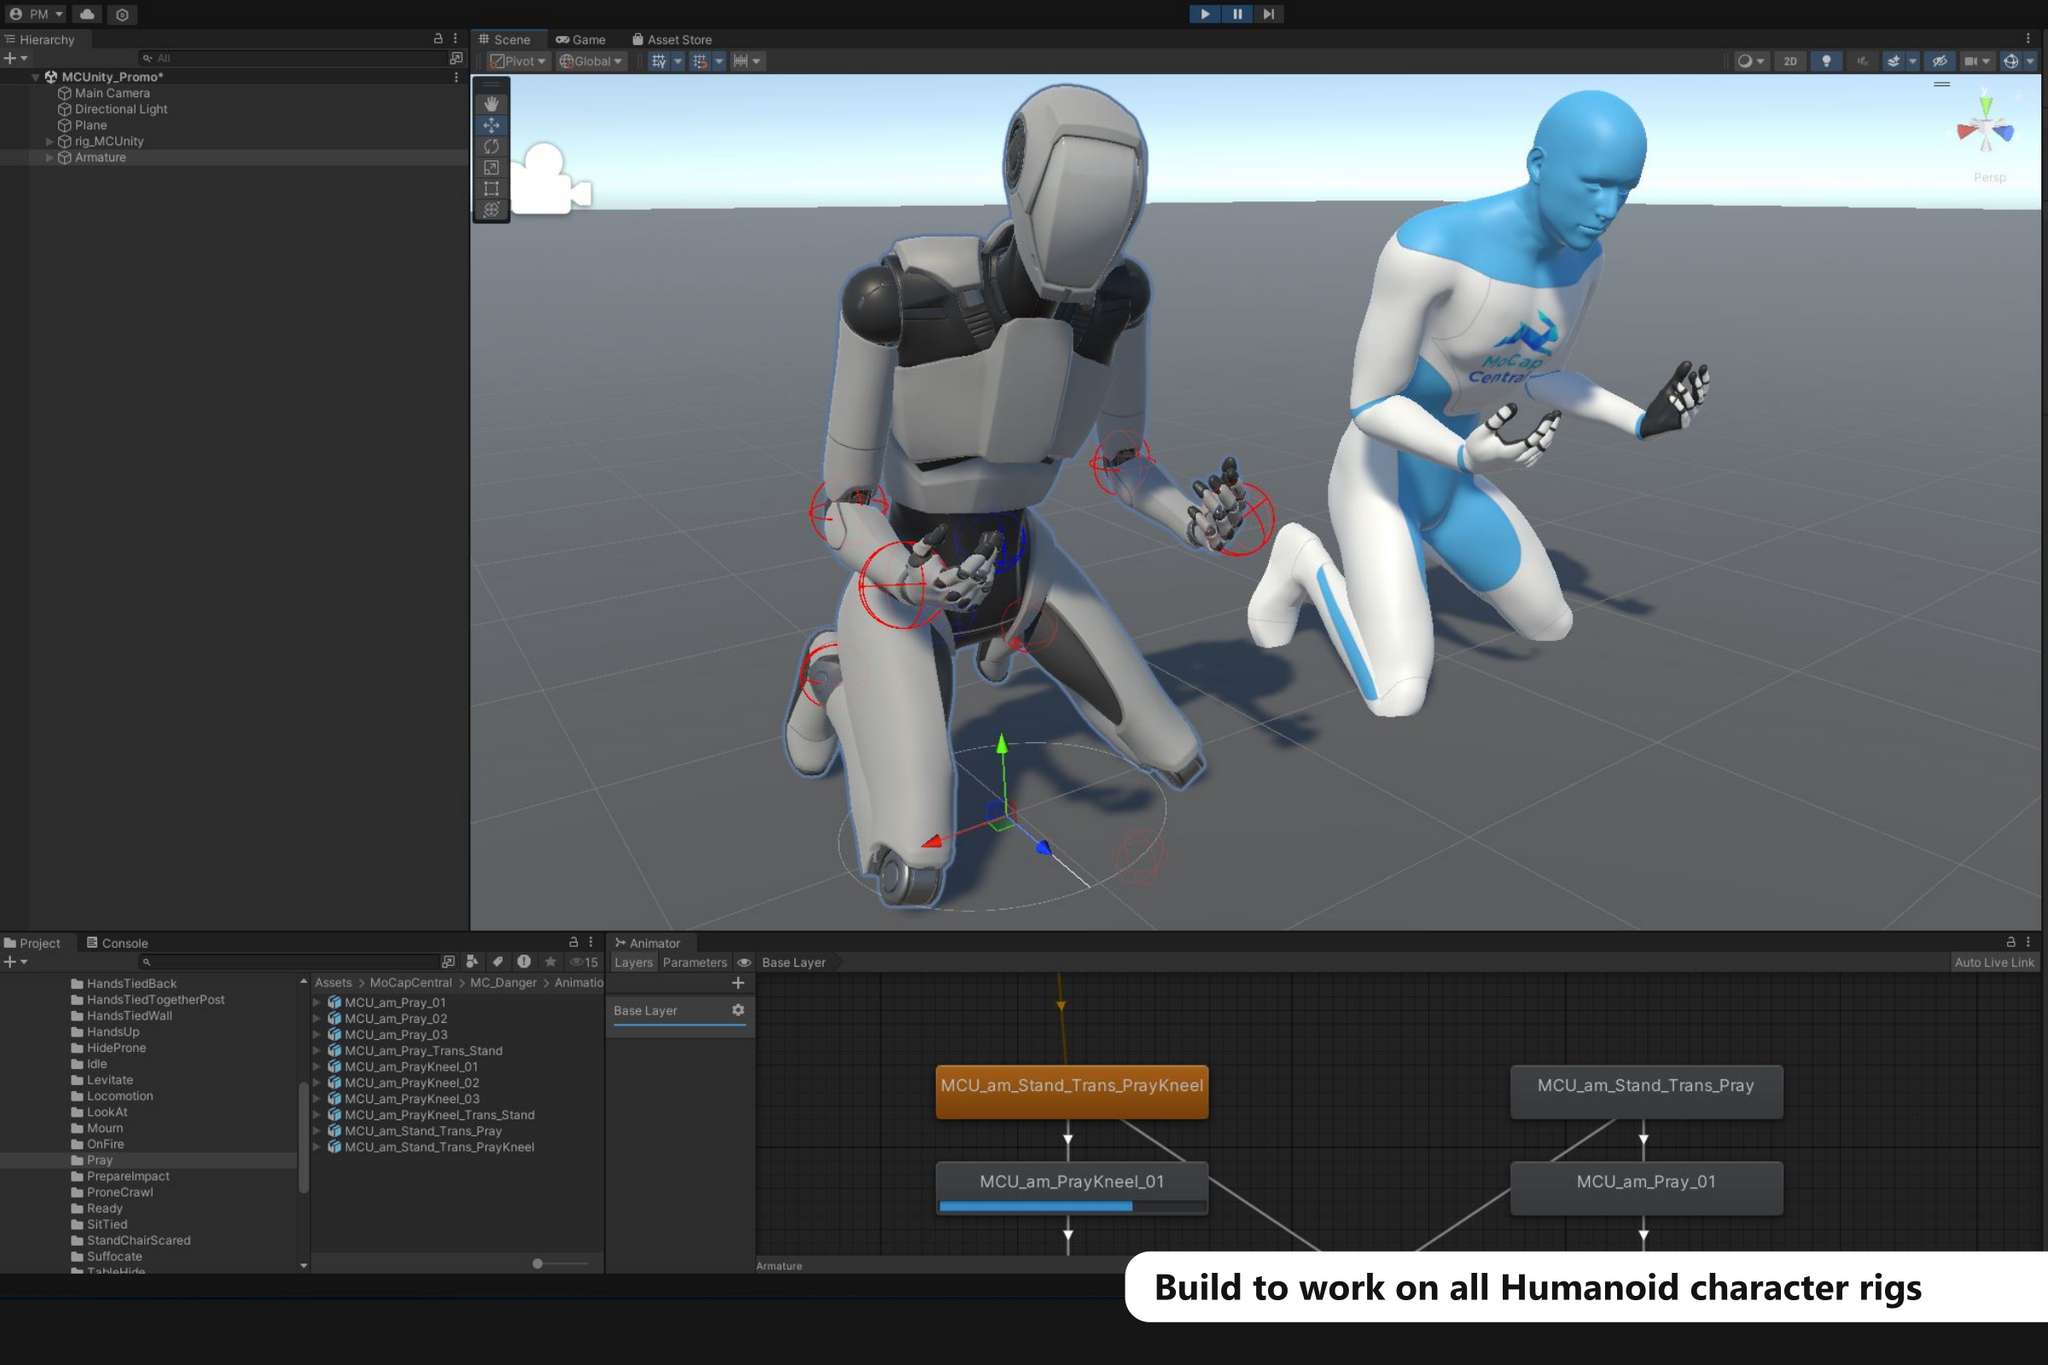
Task: Select the Hand pan tool
Action: pyautogui.click(x=491, y=103)
